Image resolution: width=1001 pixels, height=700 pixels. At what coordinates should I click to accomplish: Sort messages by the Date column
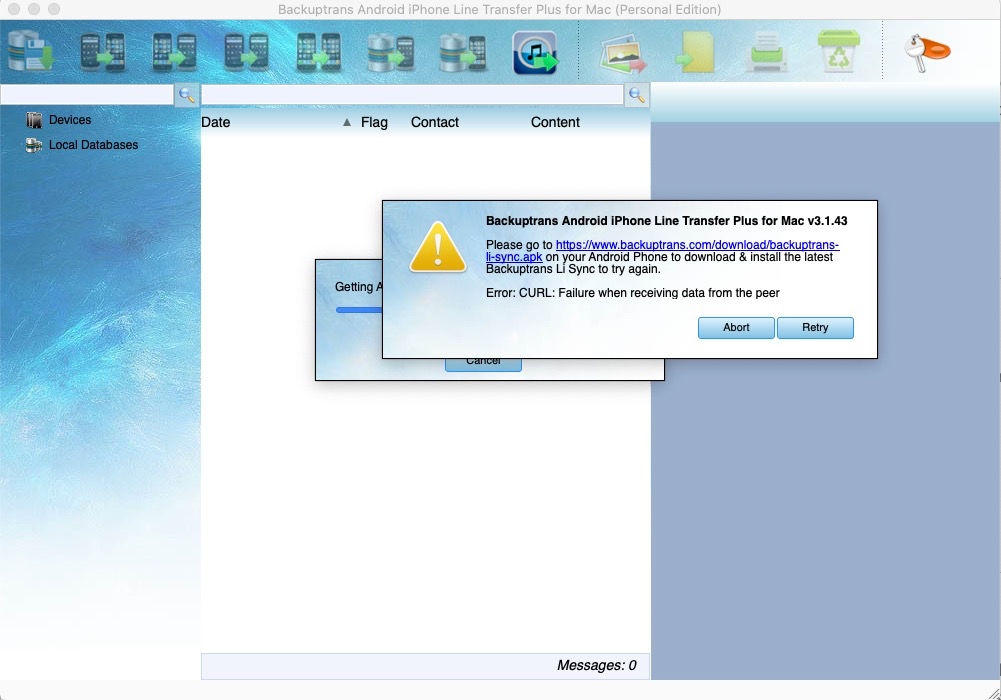216,123
